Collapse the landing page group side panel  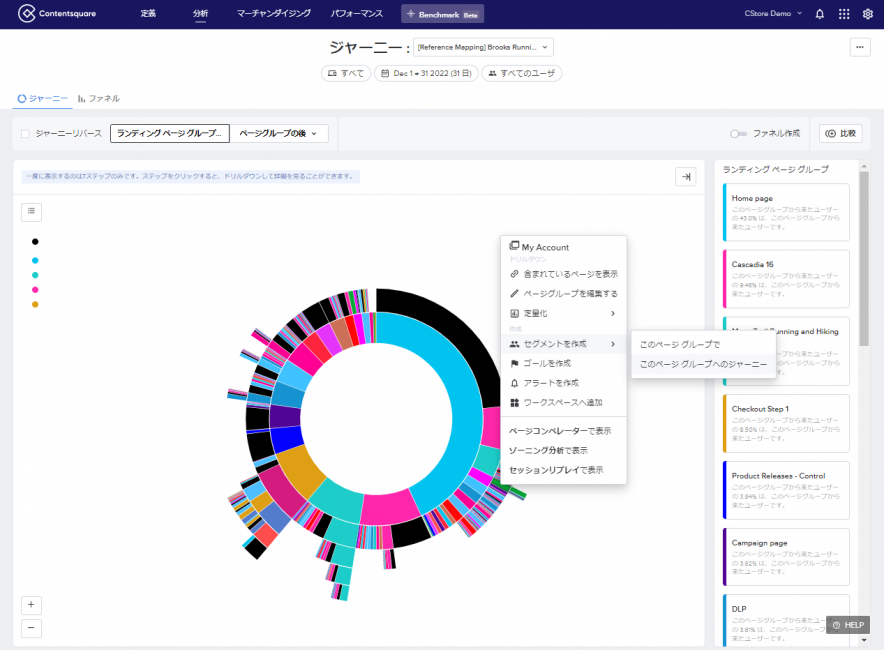coord(686,176)
